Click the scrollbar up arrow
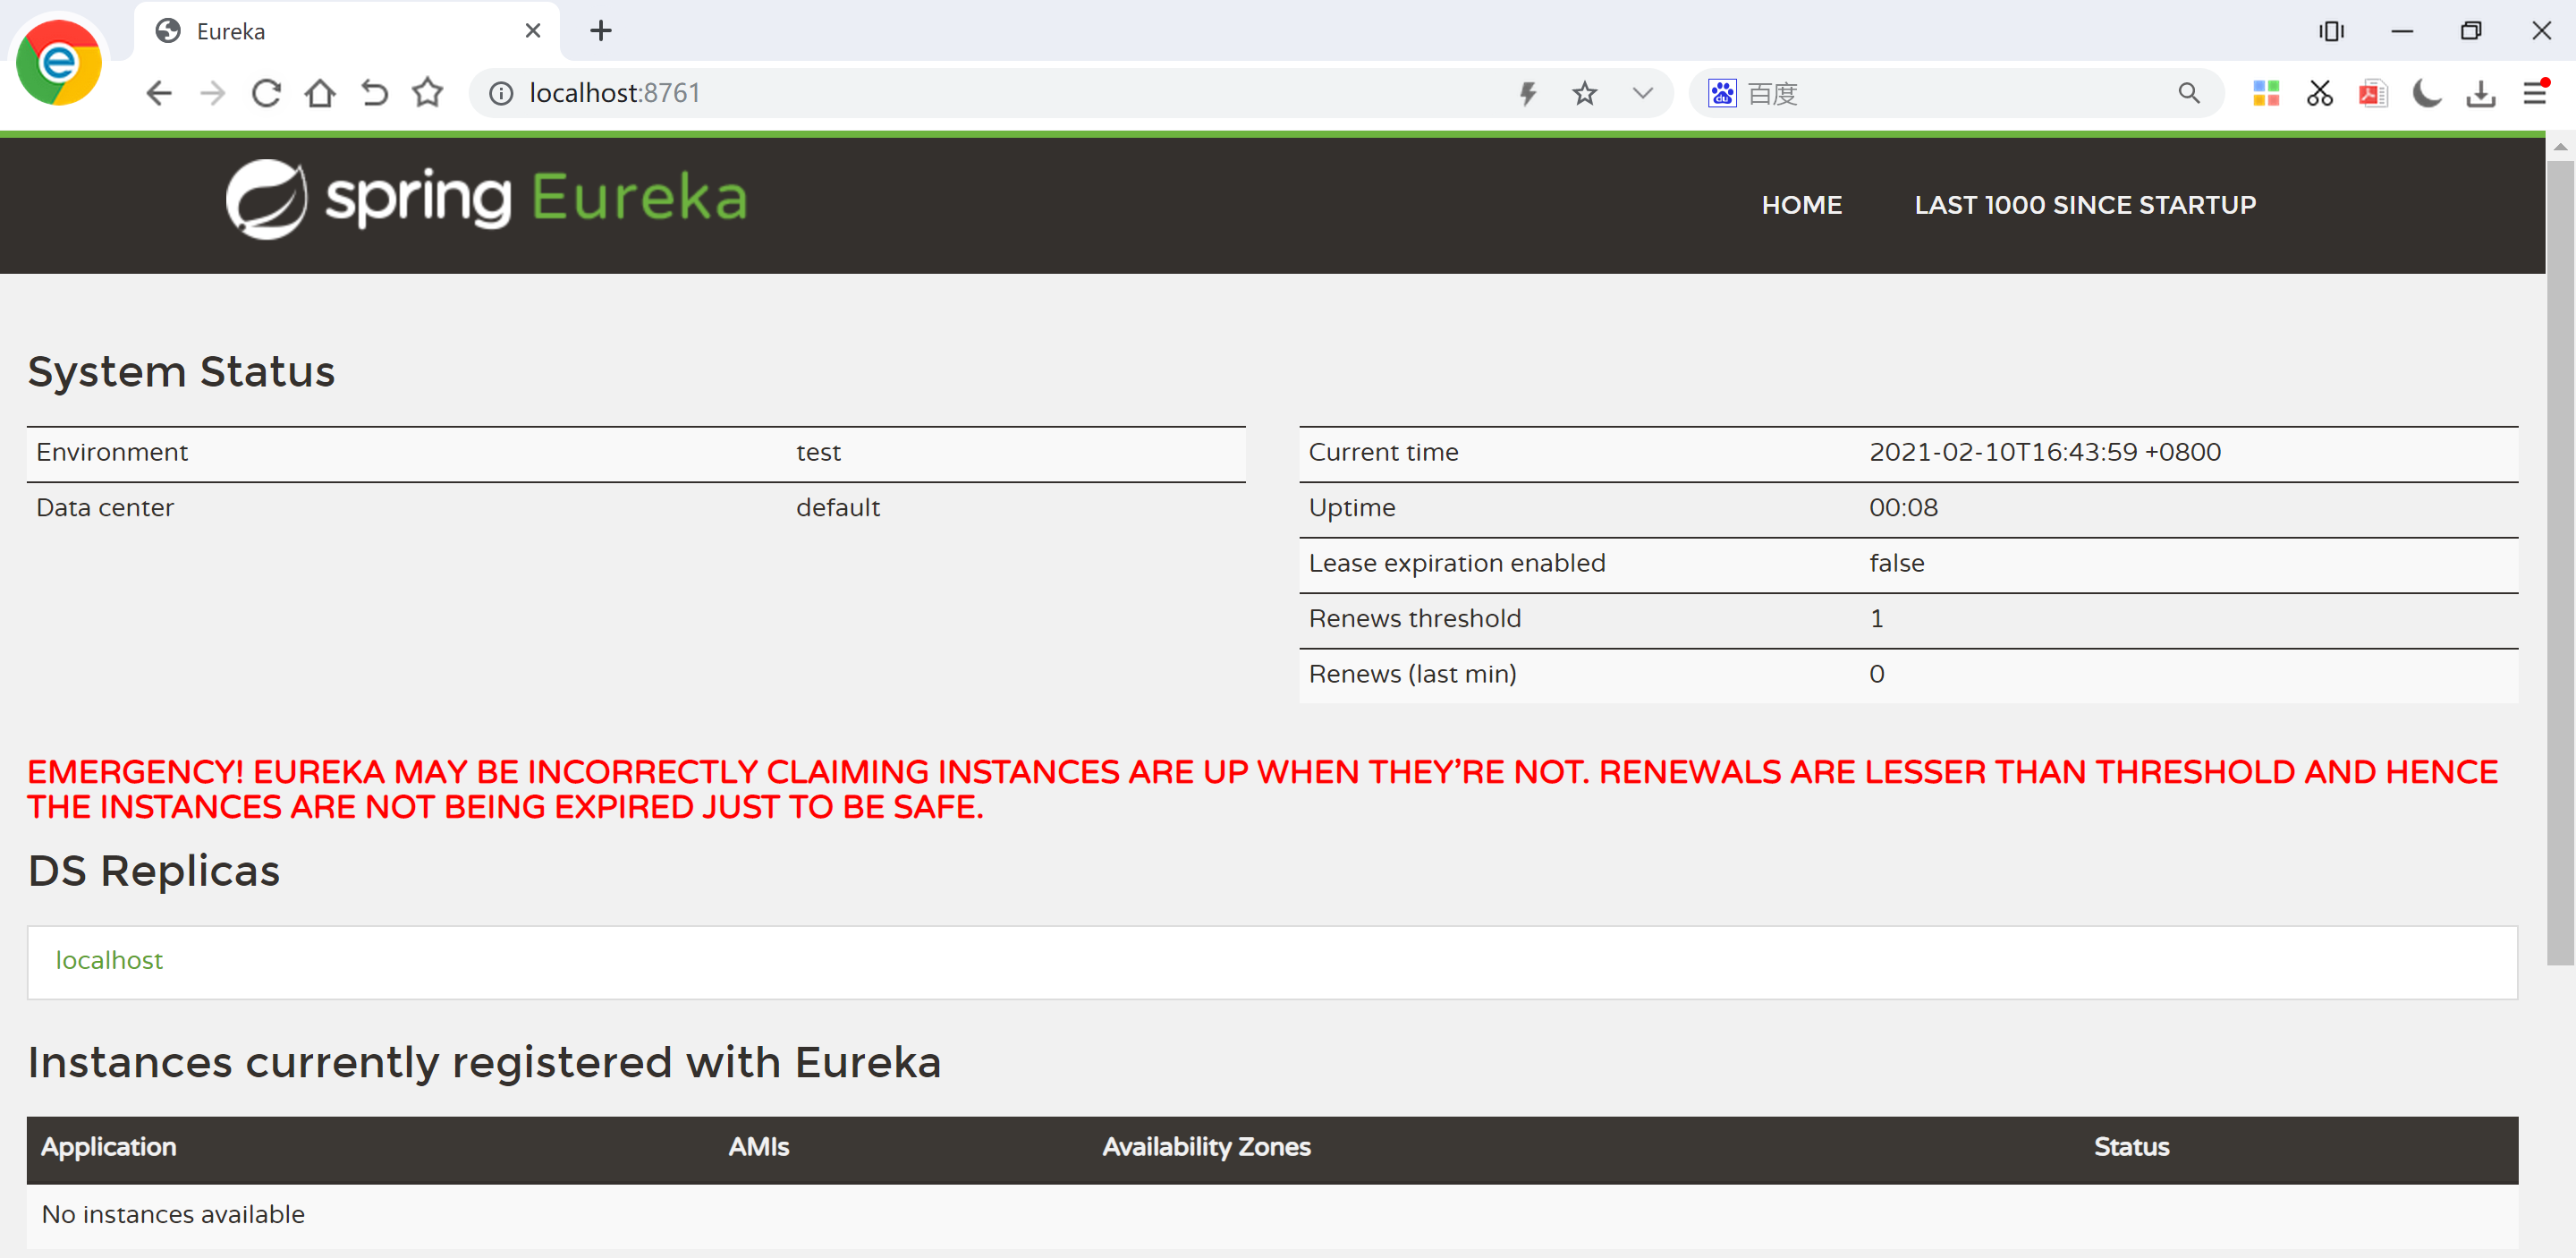The width and height of the screenshot is (2576, 1258). tap(2560, 146)
